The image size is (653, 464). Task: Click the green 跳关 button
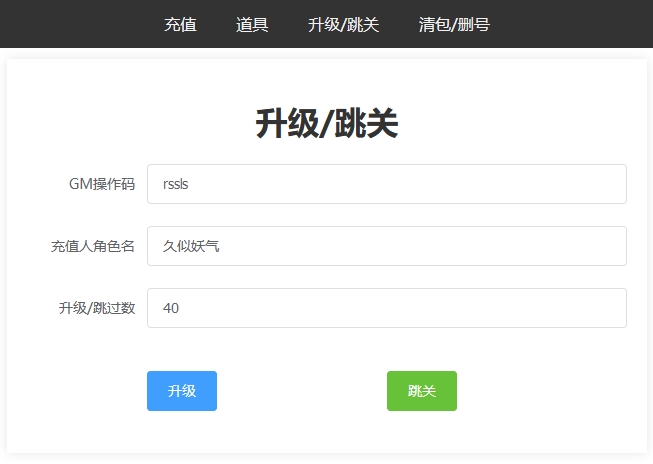coord(422,391)
